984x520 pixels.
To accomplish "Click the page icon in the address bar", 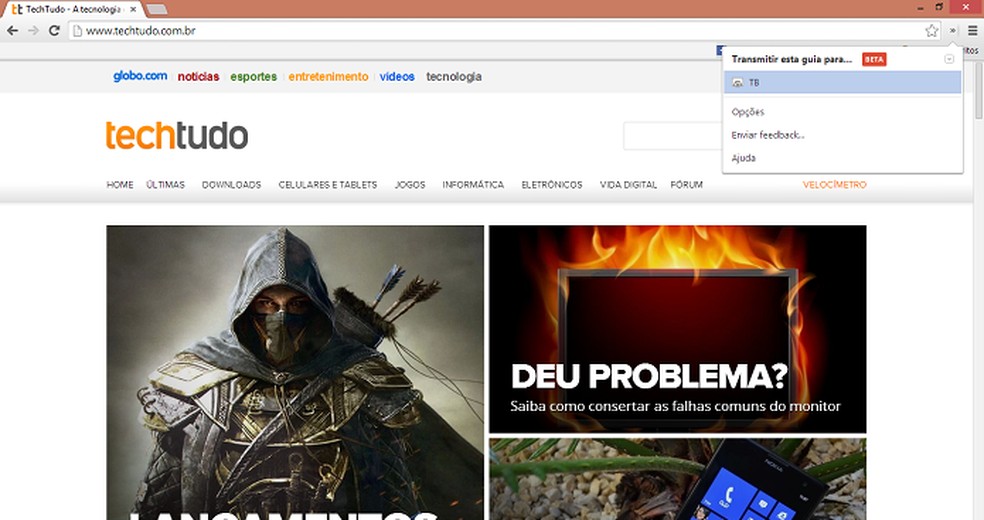I will point(77,31).
